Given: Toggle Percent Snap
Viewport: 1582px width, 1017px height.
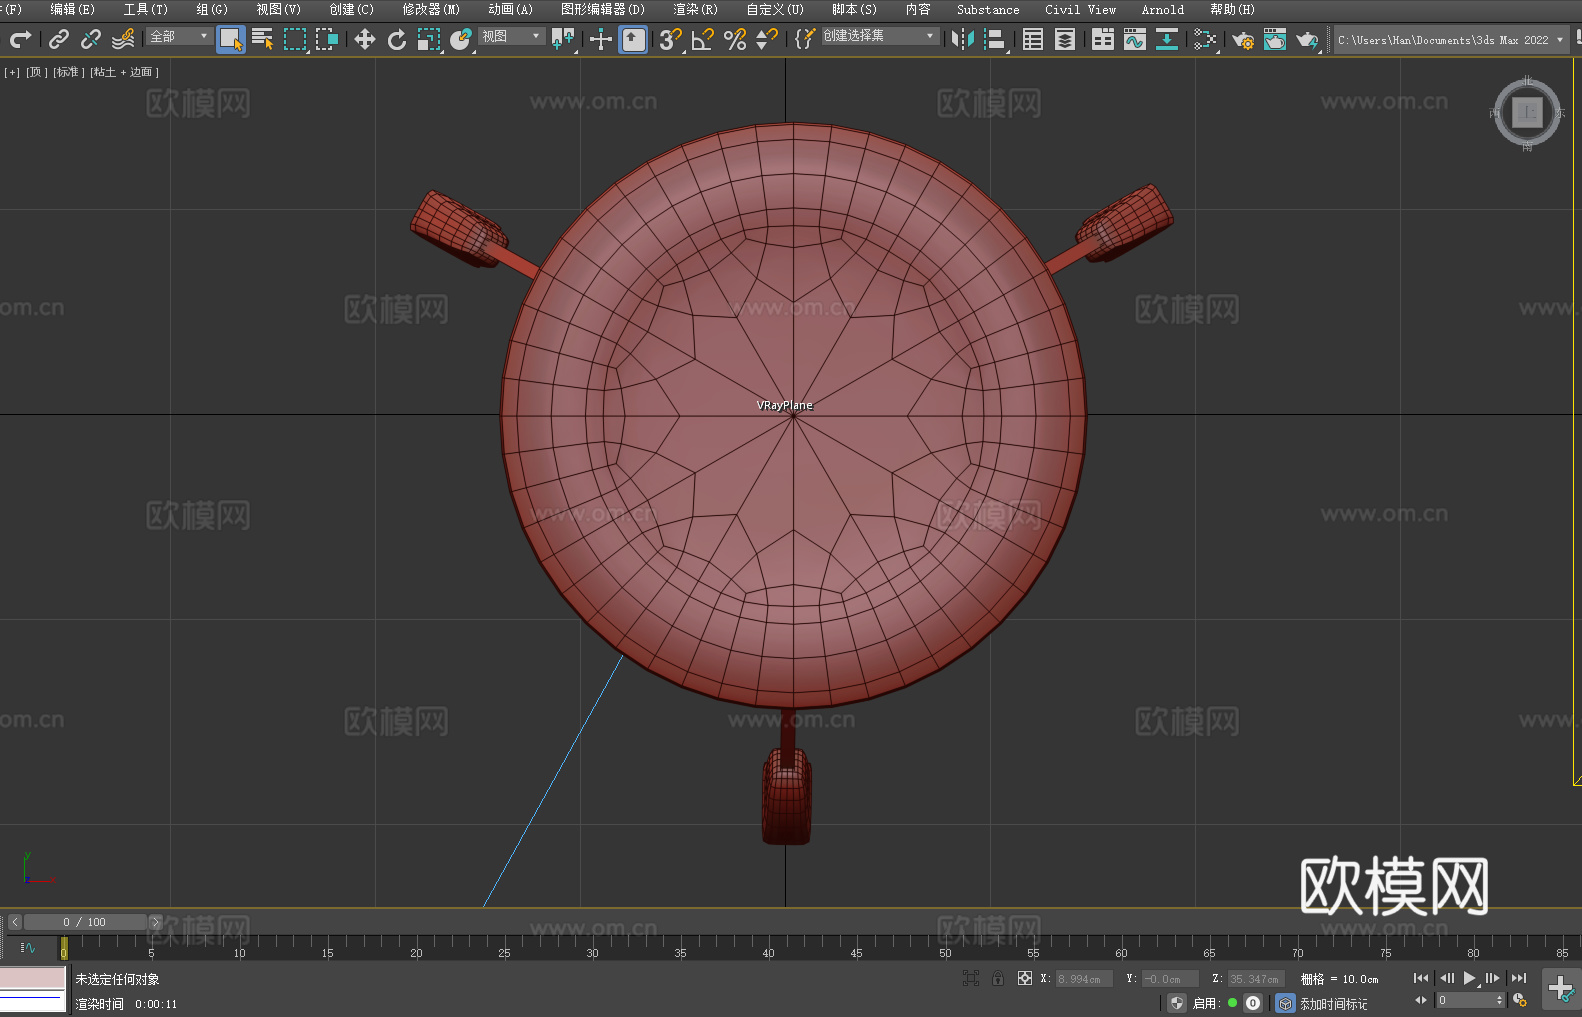Looking at the screenshot, I should [735, 39].
